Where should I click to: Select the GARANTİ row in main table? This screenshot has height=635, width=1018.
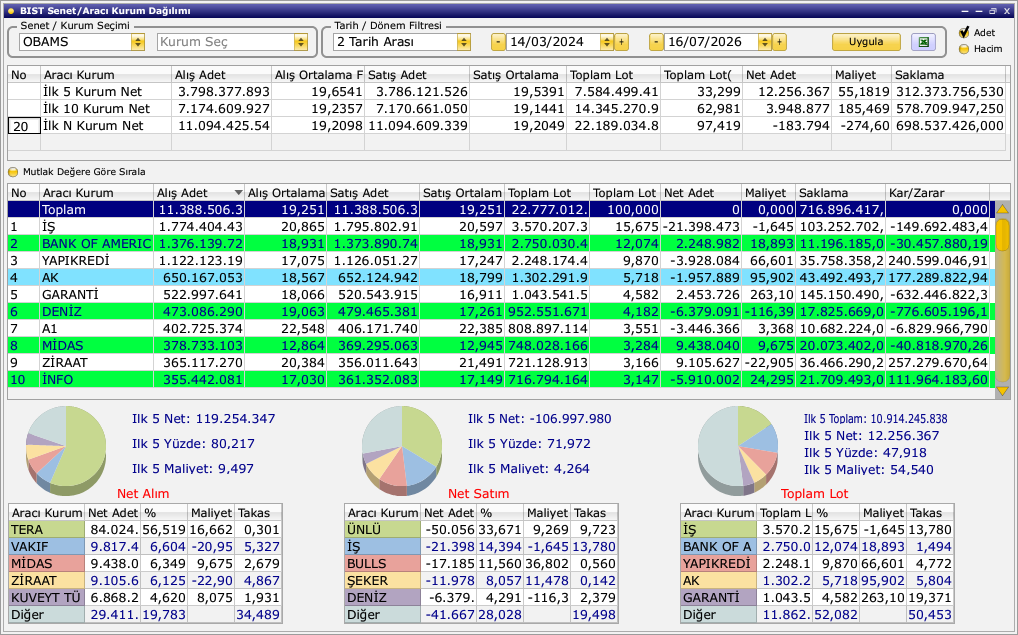pyautogui.click(x=500, y=294)
